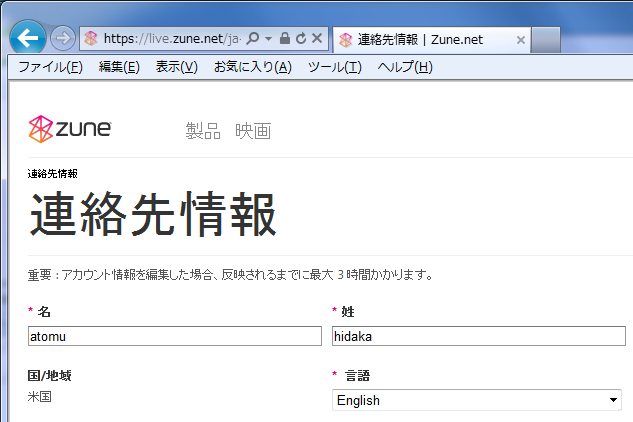Click the Zune favicon in address bar
Viewport: 633px width, 422px height.
click(91, 39)
